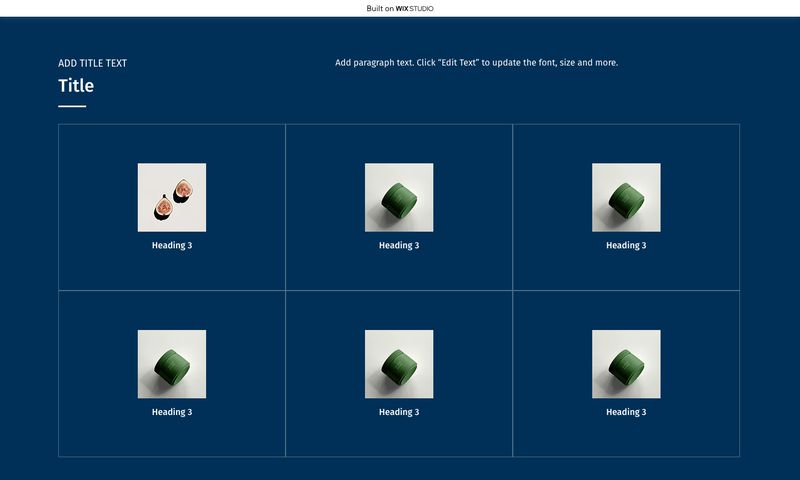Select the large 'Title' heading
The width and height of the screenshot is (800, 480).
pyautogui.click(x=76, y=86)
